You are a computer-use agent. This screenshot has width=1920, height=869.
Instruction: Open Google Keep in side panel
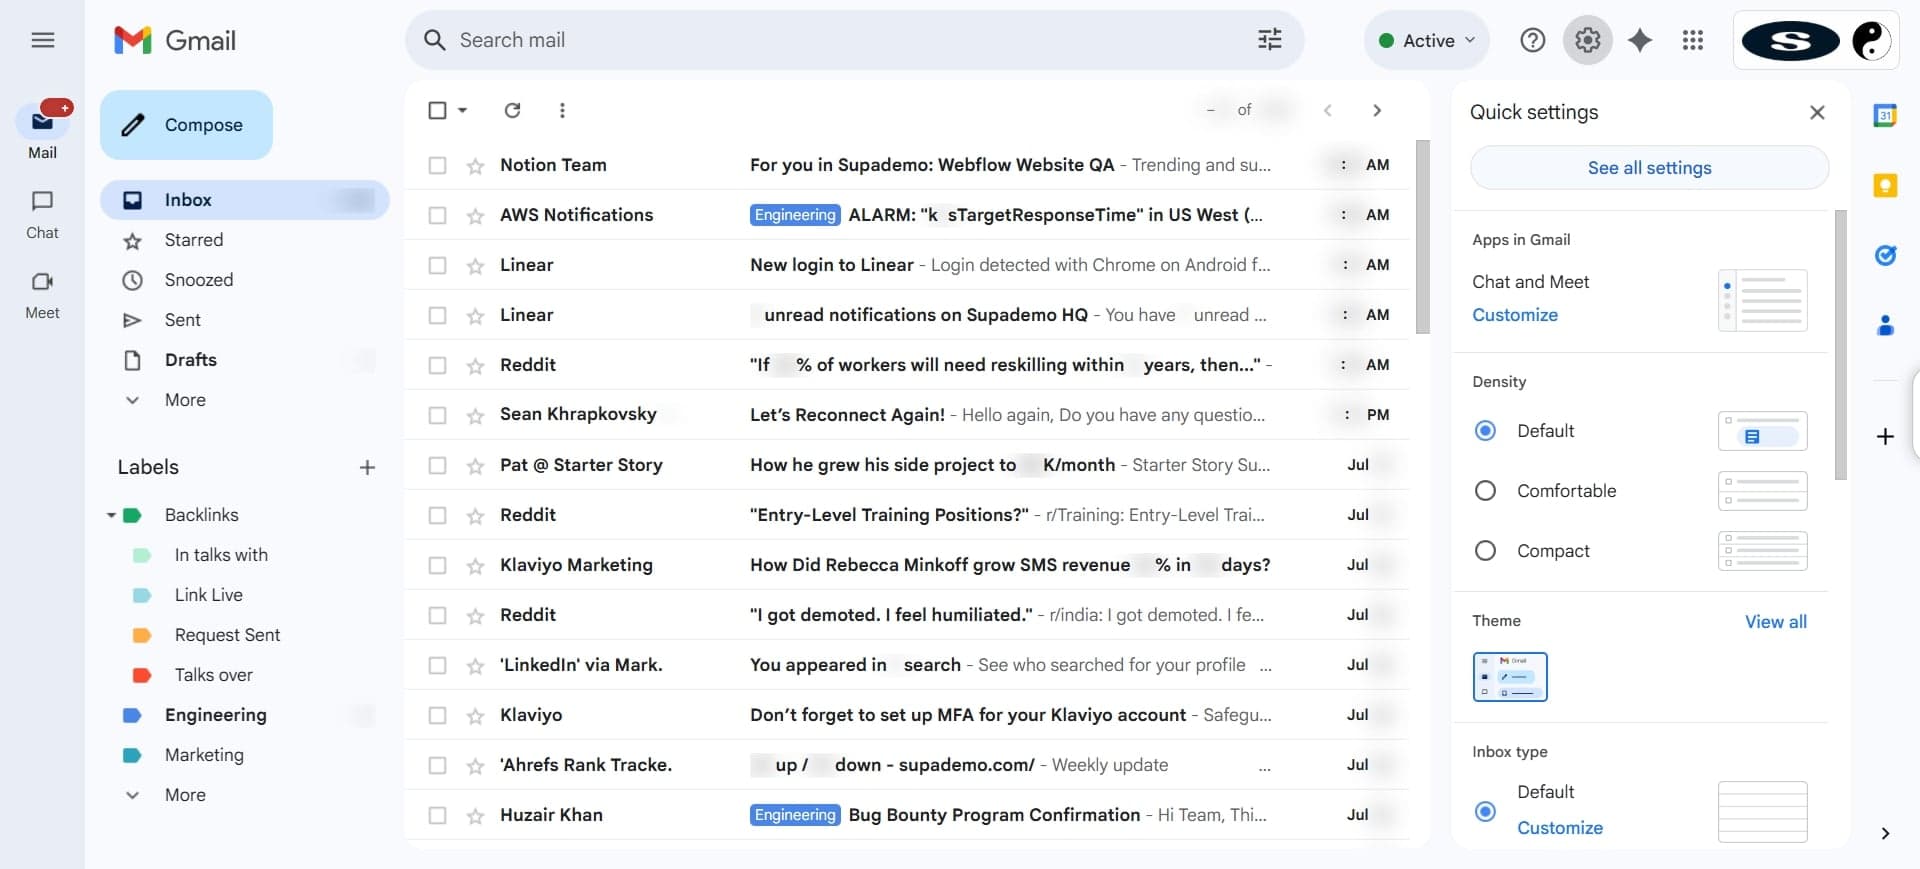click(x=1885, y=186)
